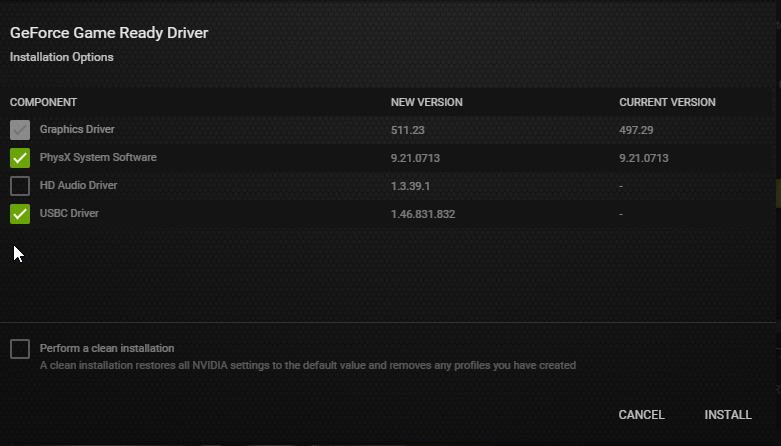Click the CANCEL button

(x=642, y=415)
